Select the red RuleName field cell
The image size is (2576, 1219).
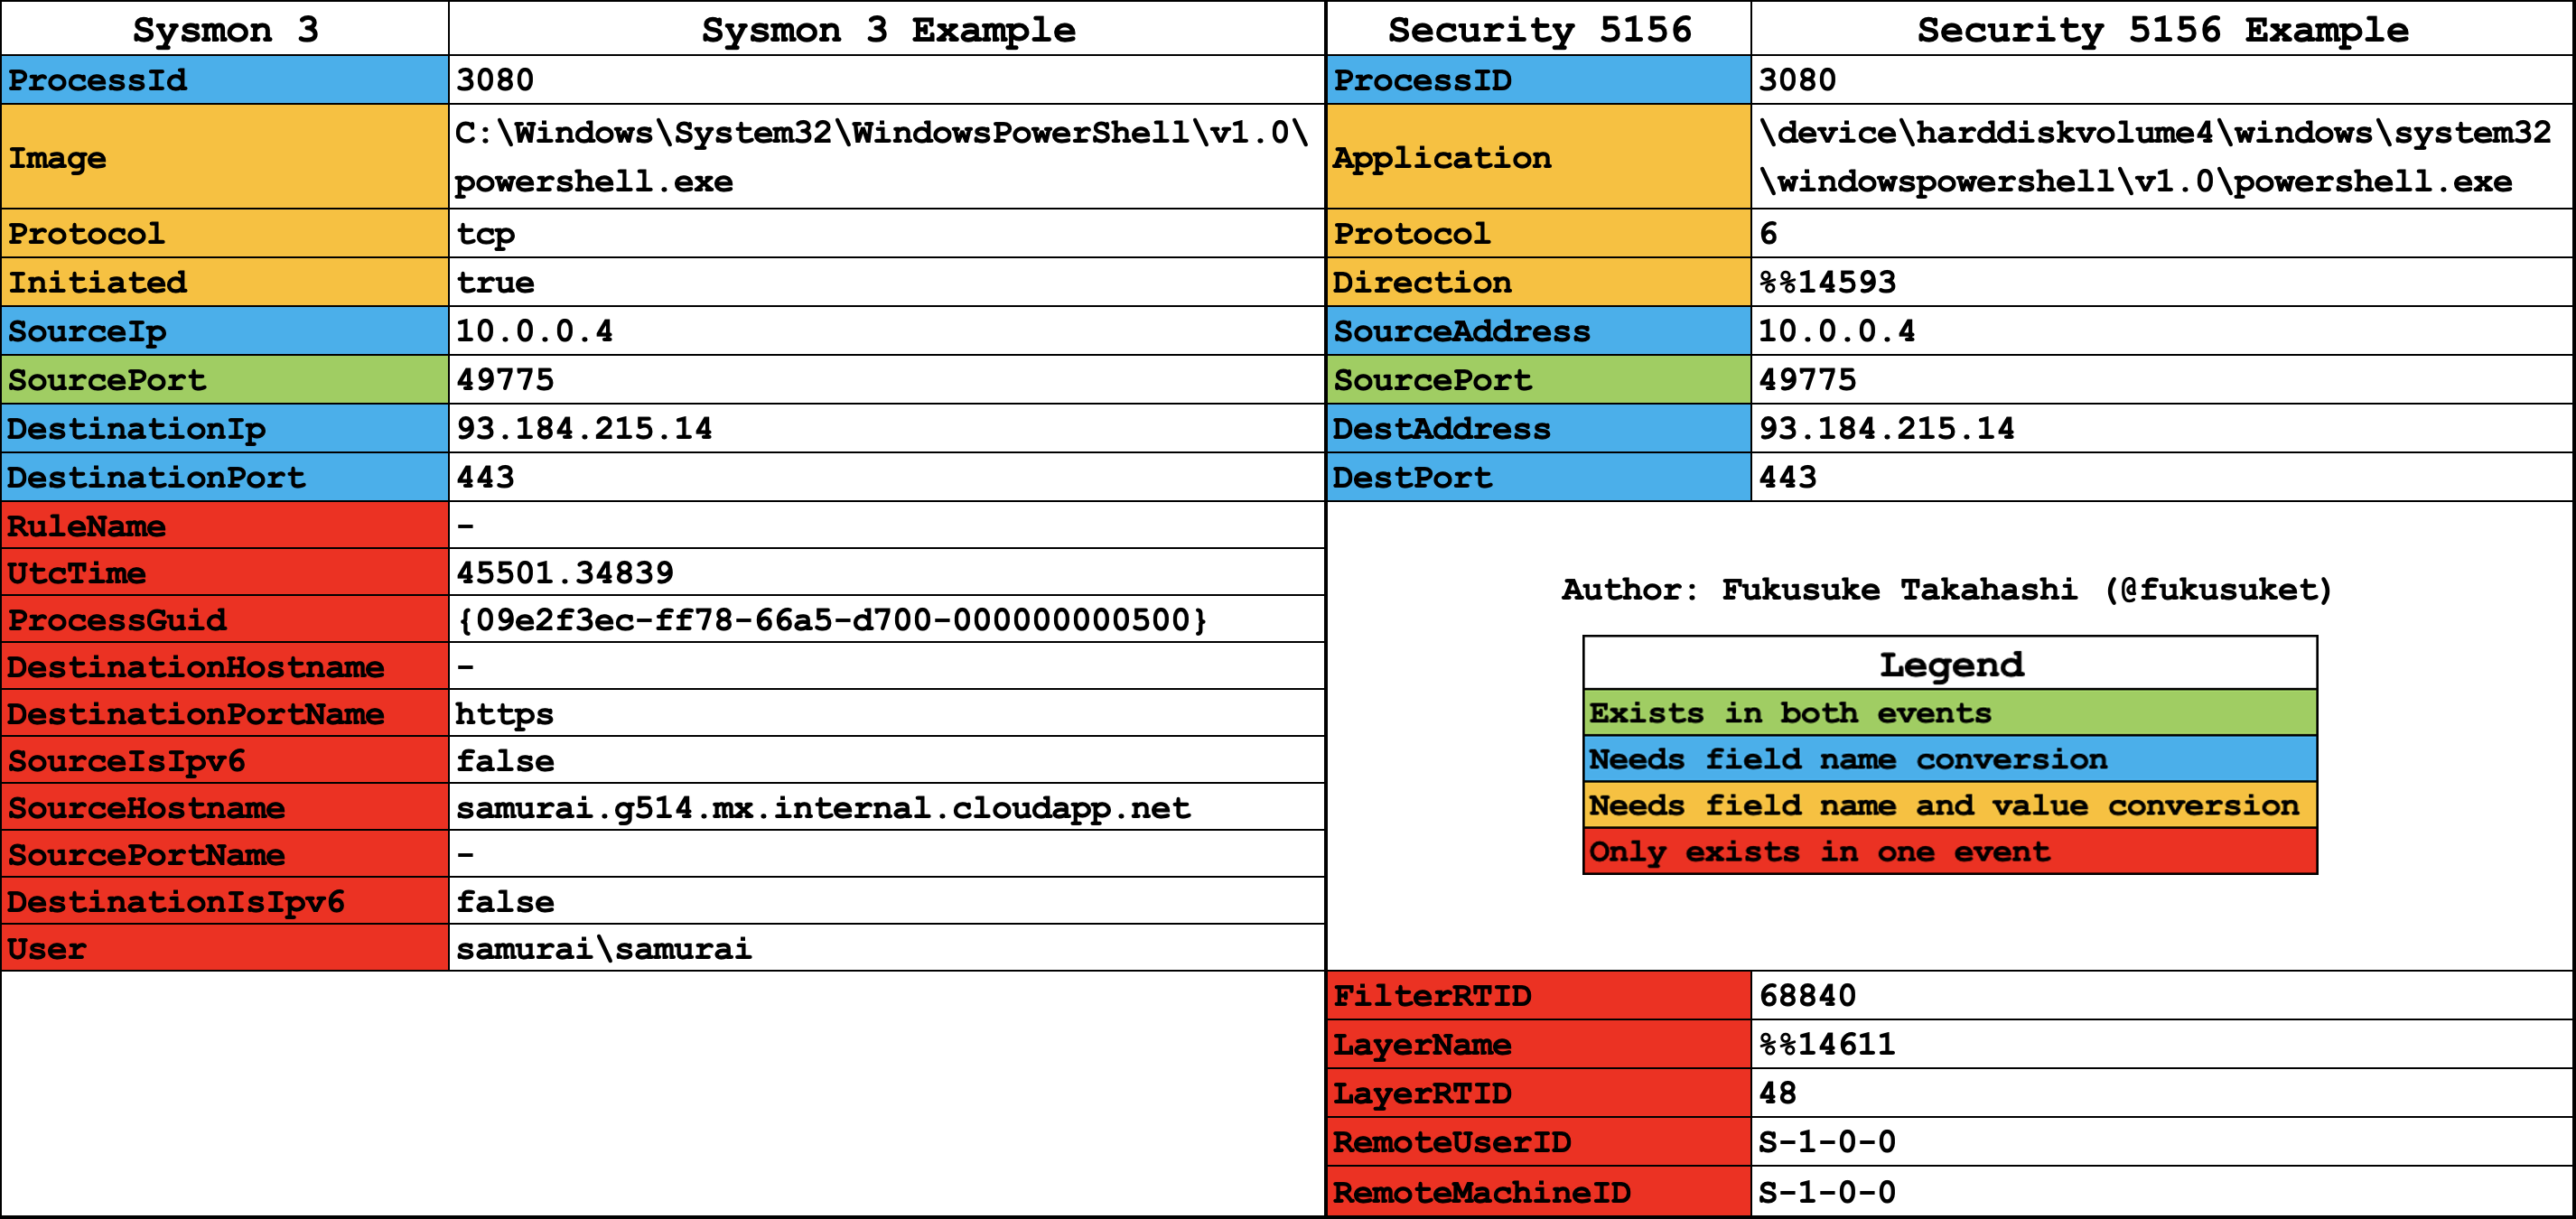point(225,526)
